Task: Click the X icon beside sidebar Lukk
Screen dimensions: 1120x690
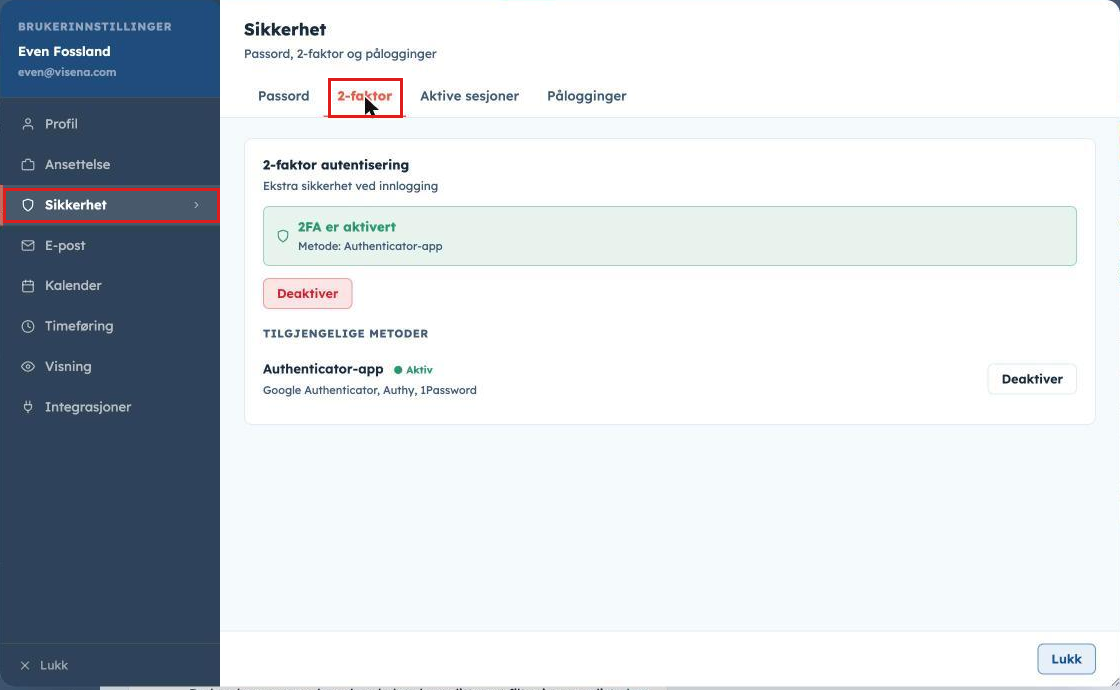Action: (x=25, y=666)
